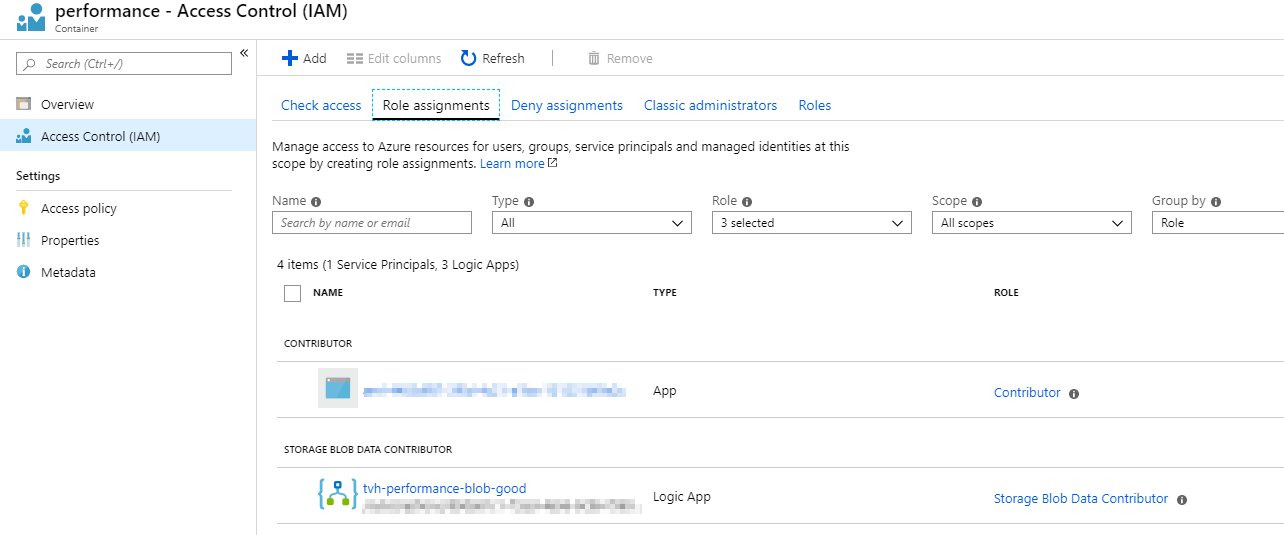Open the Type filter dropdown
Image resolution: width=1284 pixels, height=535 pixels.
[591, 223]
